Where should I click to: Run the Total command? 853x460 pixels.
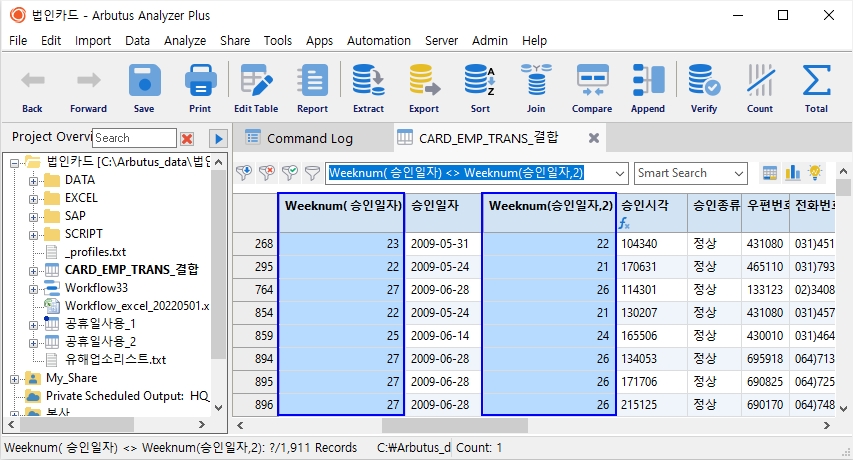pos(816,81)
